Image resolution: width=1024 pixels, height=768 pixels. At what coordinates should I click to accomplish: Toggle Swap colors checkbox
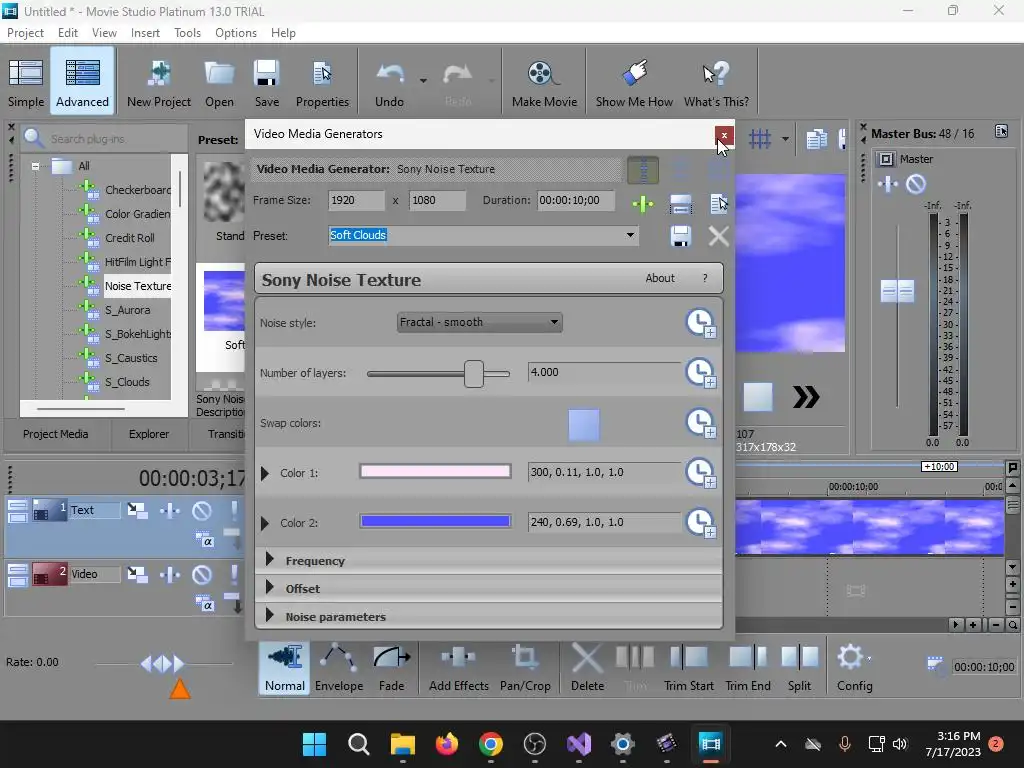click(x=584, y=424)
